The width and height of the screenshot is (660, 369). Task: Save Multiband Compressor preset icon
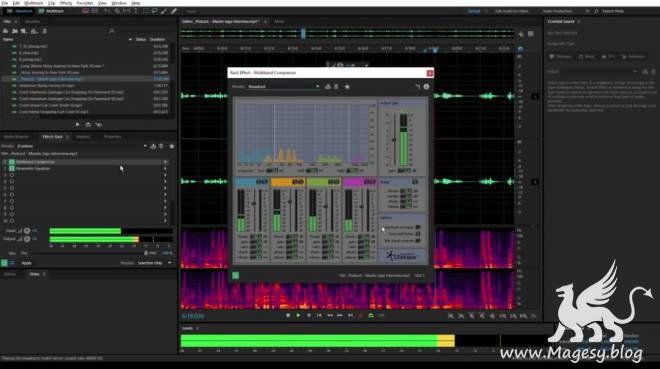tap(328, 87)
